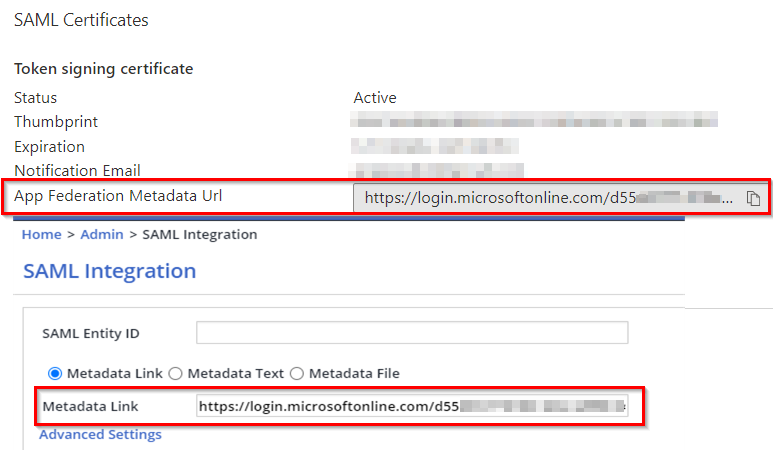
Task: Choose the Metadata Text radio option
Action: [x=175, y=373]
